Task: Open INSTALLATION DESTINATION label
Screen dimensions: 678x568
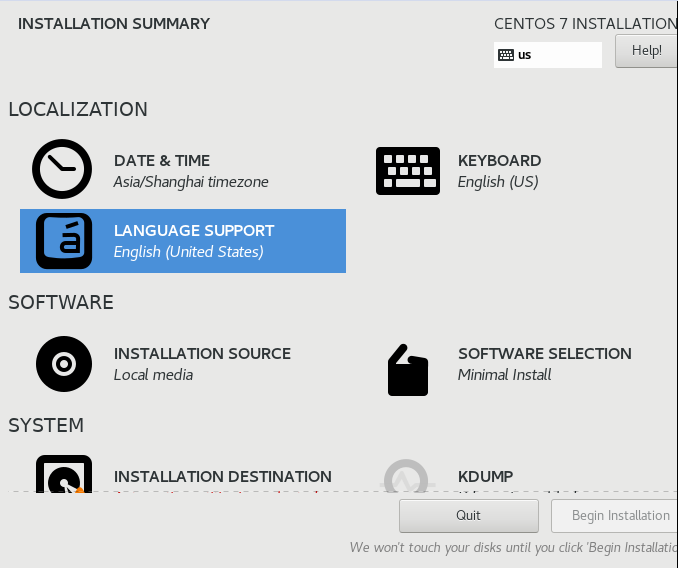Action: (223, 476)
